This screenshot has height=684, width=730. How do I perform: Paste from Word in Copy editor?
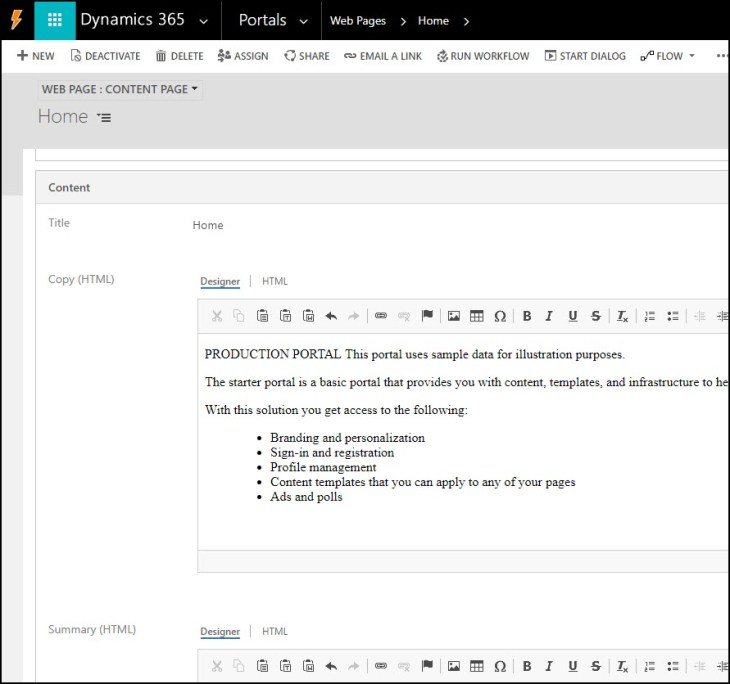coord(308,316)
